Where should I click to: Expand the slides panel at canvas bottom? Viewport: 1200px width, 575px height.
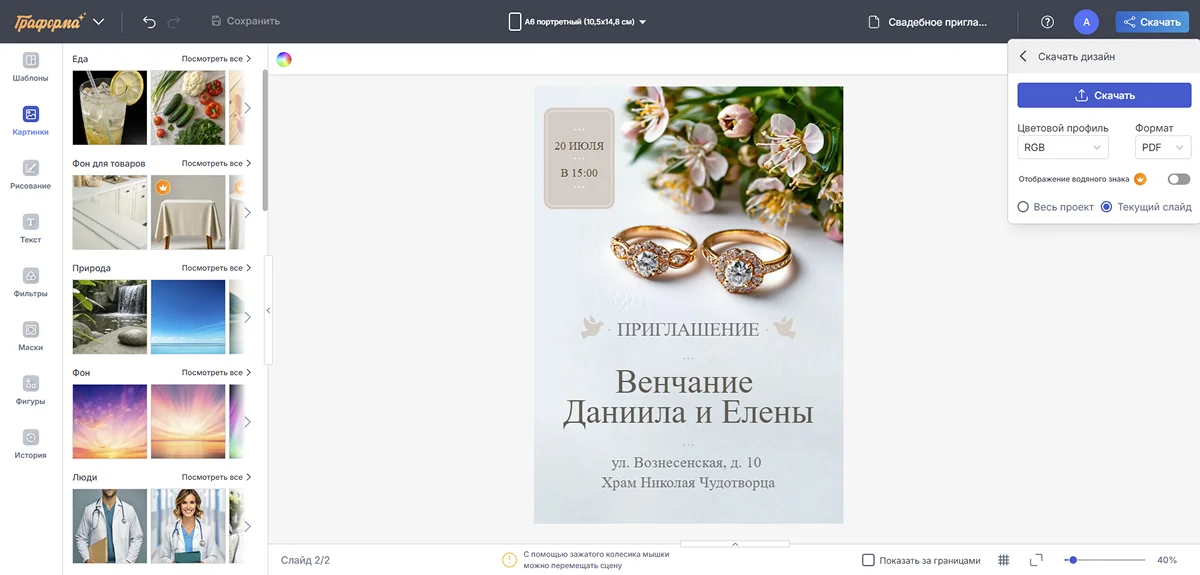735,545
